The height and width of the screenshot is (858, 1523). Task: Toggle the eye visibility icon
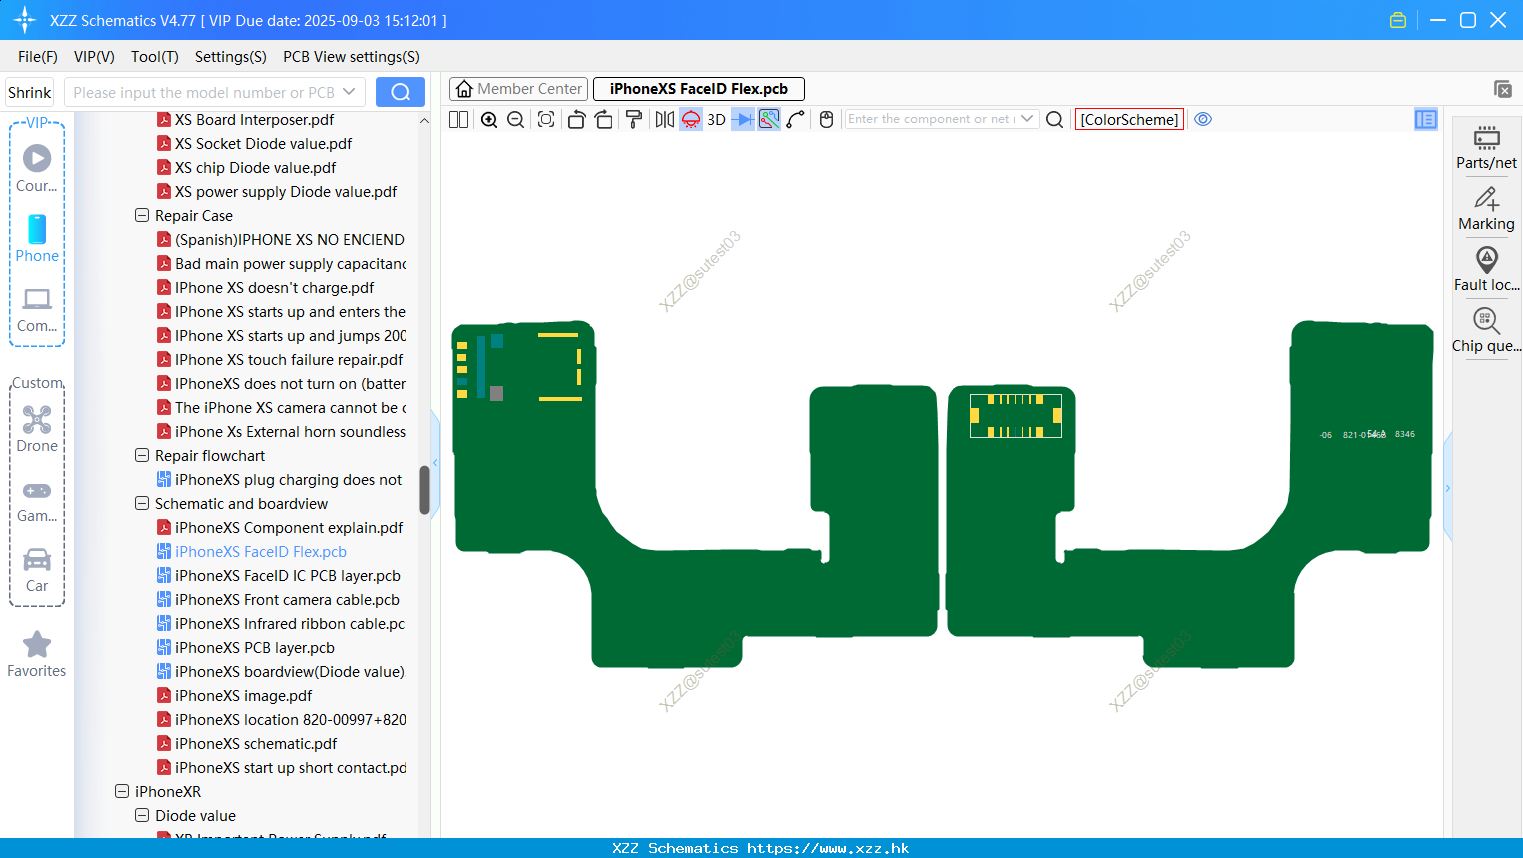click(1203, 119)
